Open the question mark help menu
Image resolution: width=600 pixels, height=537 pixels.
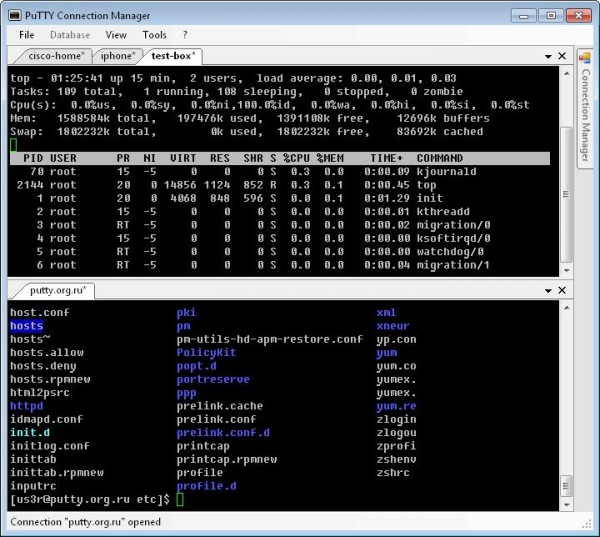coord(185,35)
